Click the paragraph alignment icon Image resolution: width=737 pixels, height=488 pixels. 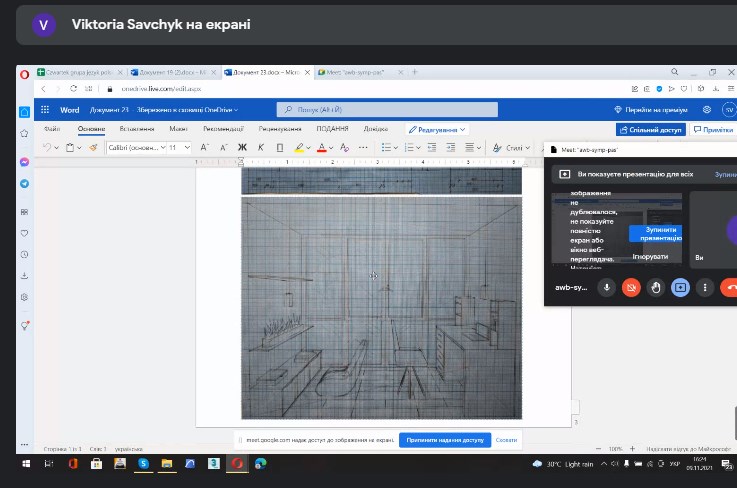pyautogui.click(x=470, y=148)
